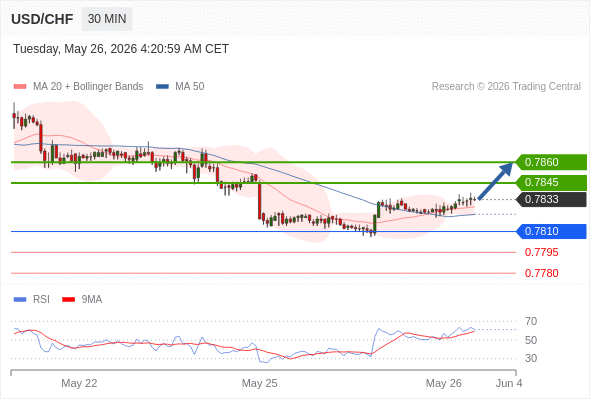The image size is (590, 400).
Task: Click the red 9MA legend swatch
Action: pyautogui.click(x=68, y=300)
